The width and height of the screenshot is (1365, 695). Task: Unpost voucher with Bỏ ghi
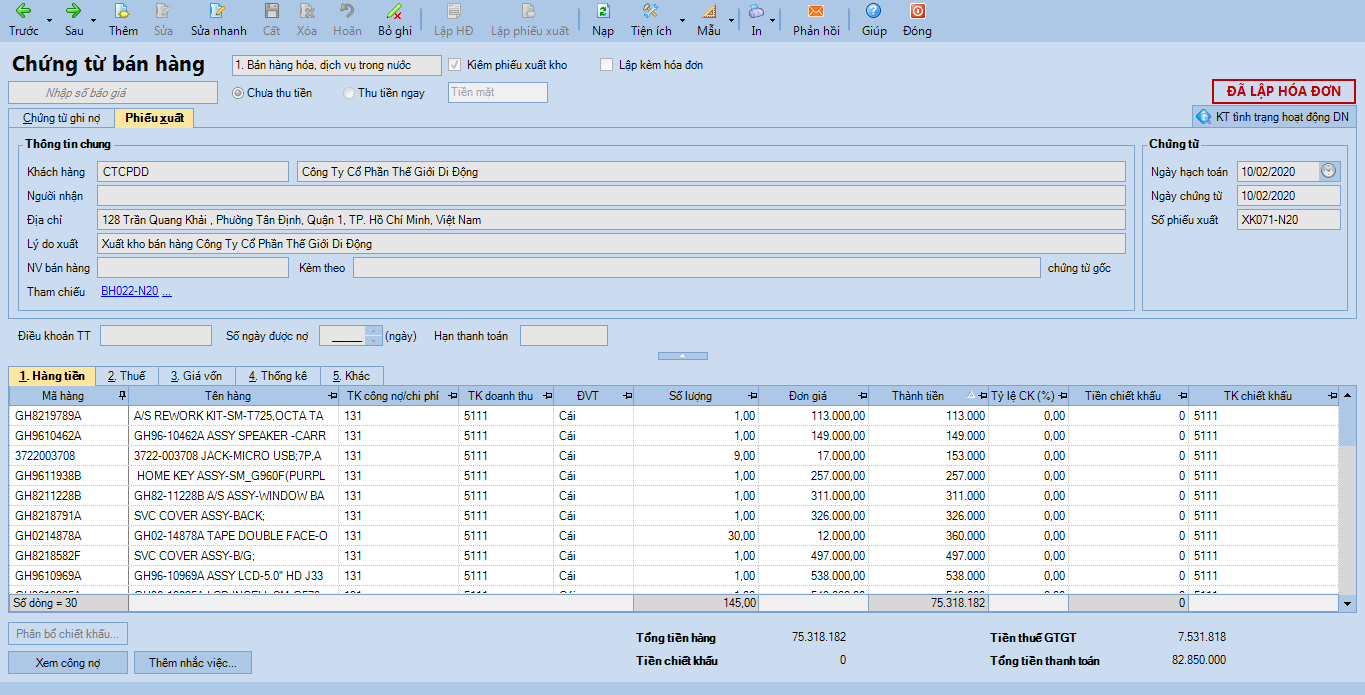click(395, 20)
